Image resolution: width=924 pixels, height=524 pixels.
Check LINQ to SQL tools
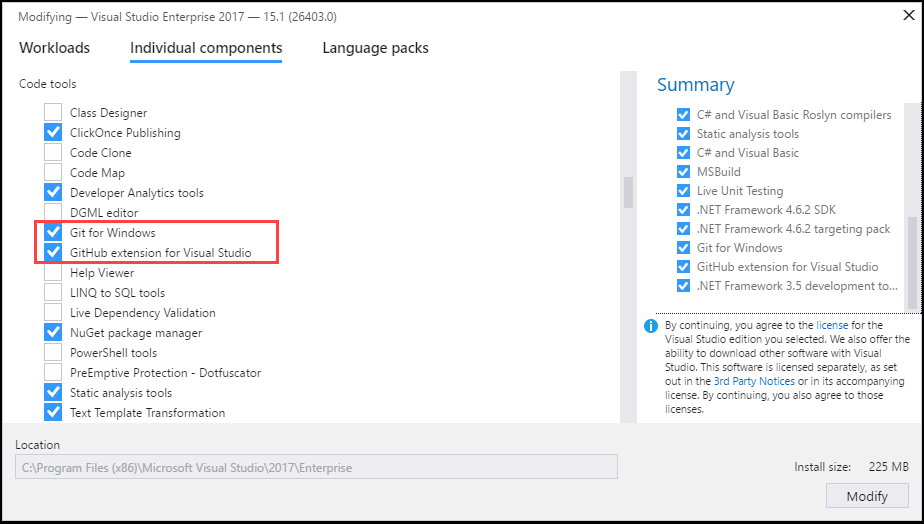(x=53, y=293)
